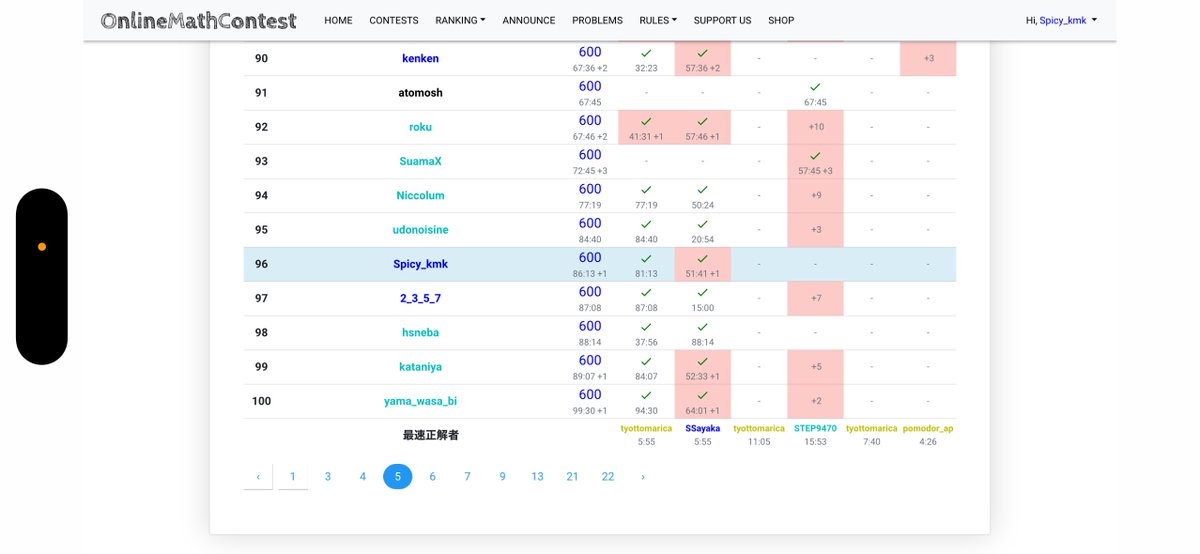Click green checkmark at atomosh's 67:45 cell
1200x554 pixels.
pyautogui.click(x=815, y=87)
